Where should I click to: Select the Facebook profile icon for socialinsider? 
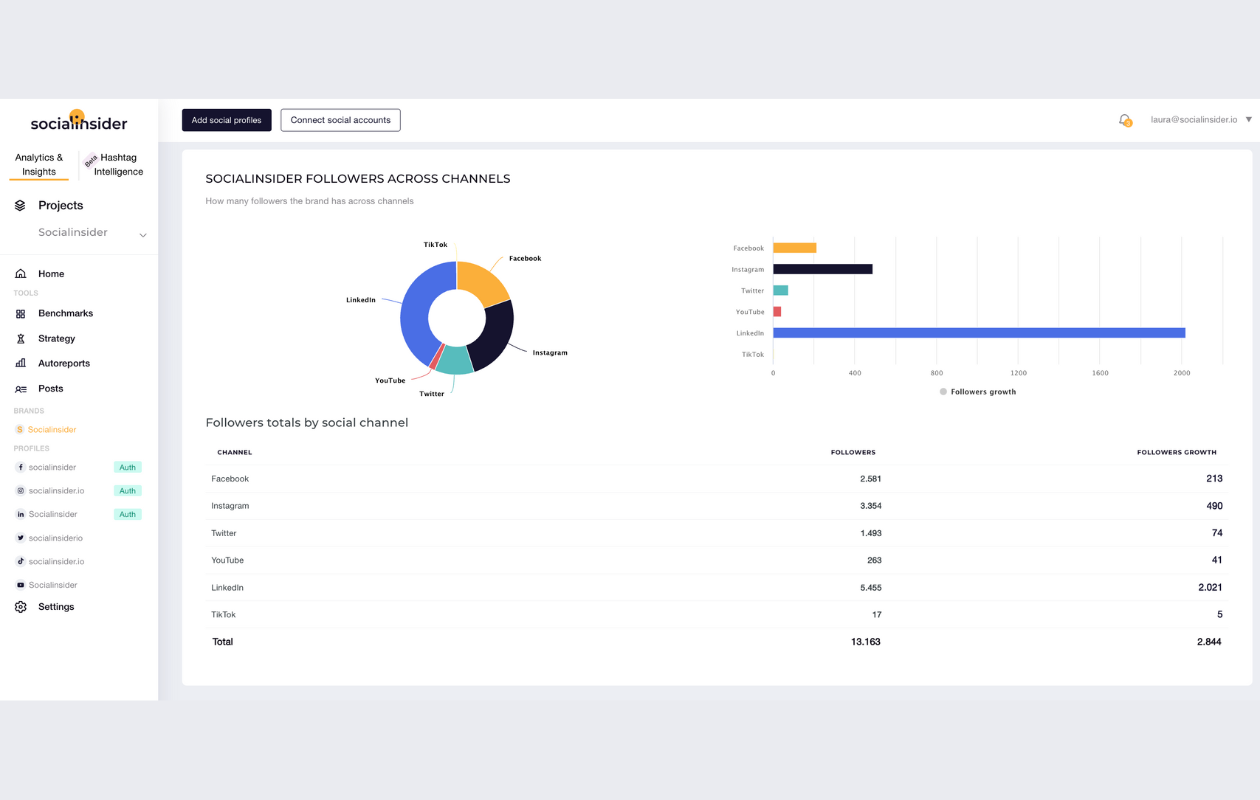tap(20, 467)
